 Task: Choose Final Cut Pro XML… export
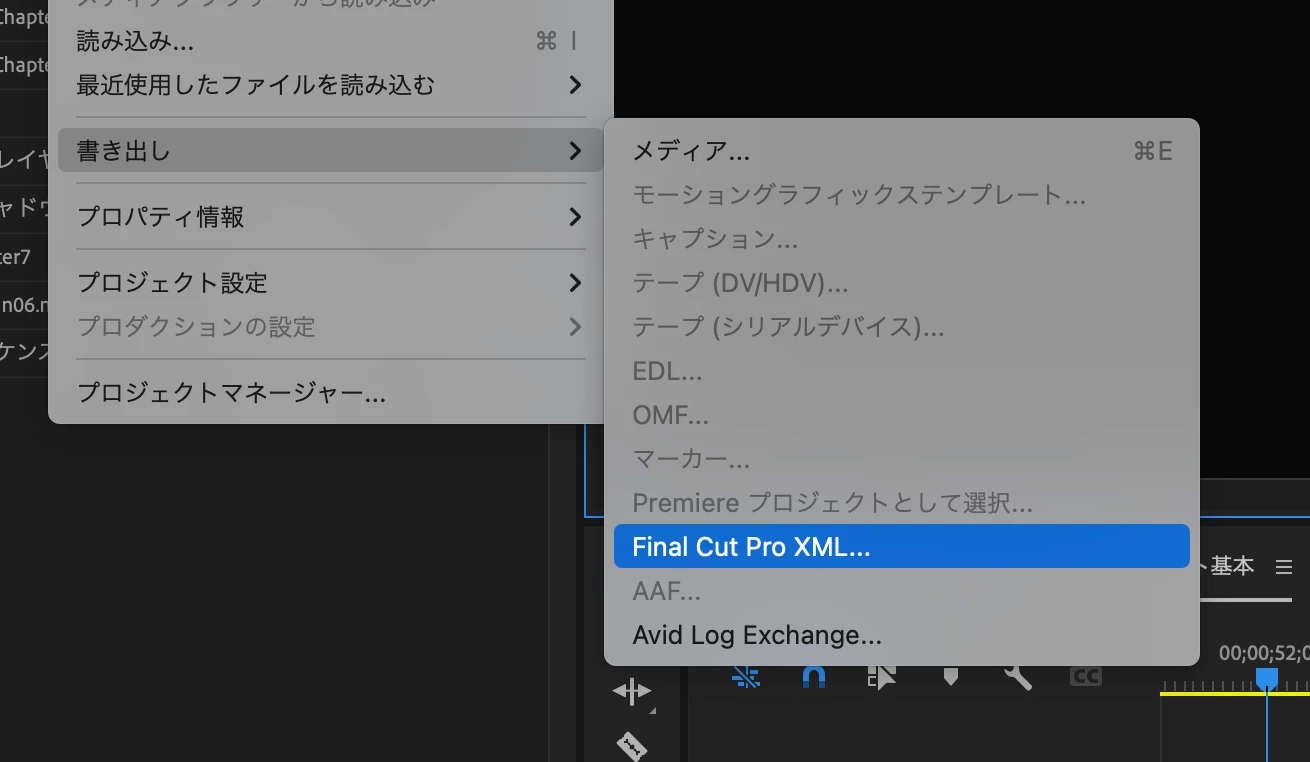pyautogui.click(x=901, y=547)
